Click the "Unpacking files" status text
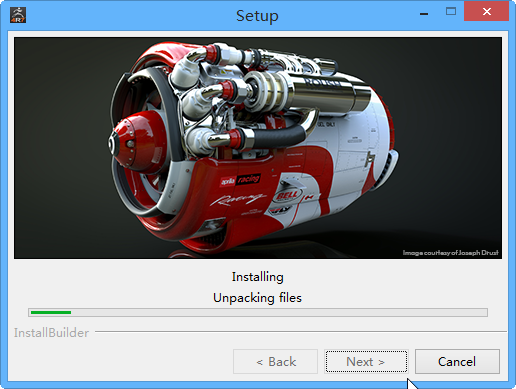This screenshot has width=516, height=389. 257,298
